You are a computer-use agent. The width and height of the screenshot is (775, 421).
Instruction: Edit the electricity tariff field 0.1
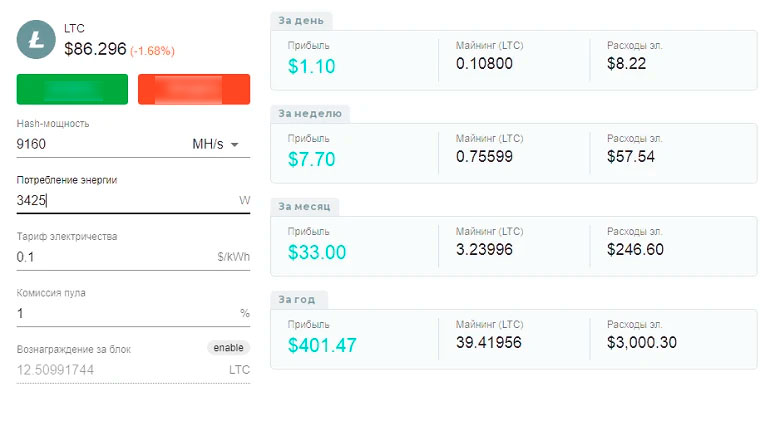click(x=110, y=257)
